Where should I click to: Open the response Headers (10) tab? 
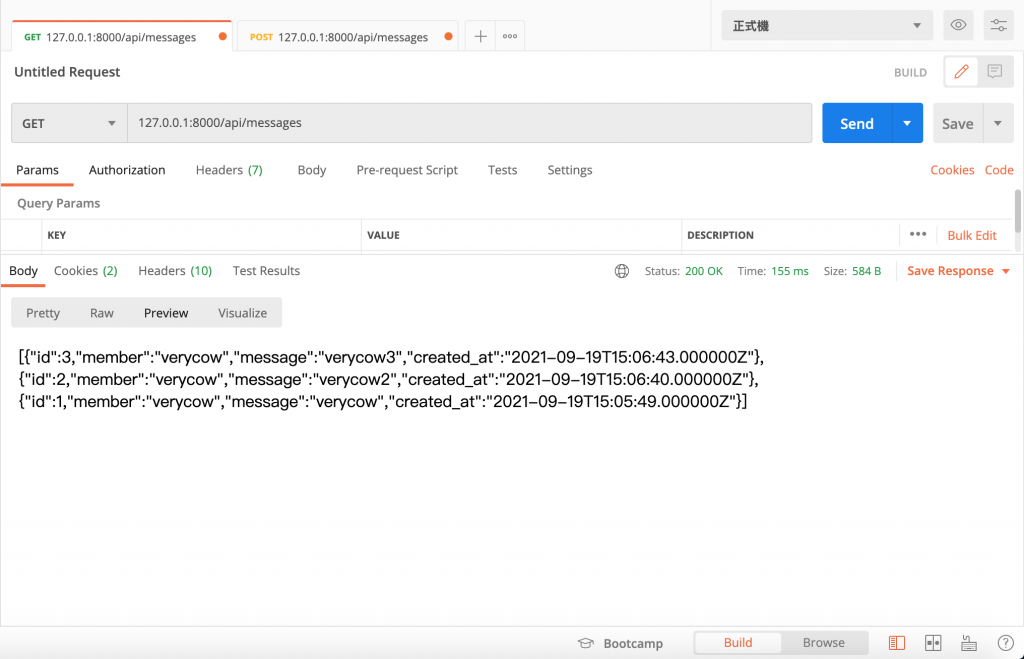pos(175,271)
